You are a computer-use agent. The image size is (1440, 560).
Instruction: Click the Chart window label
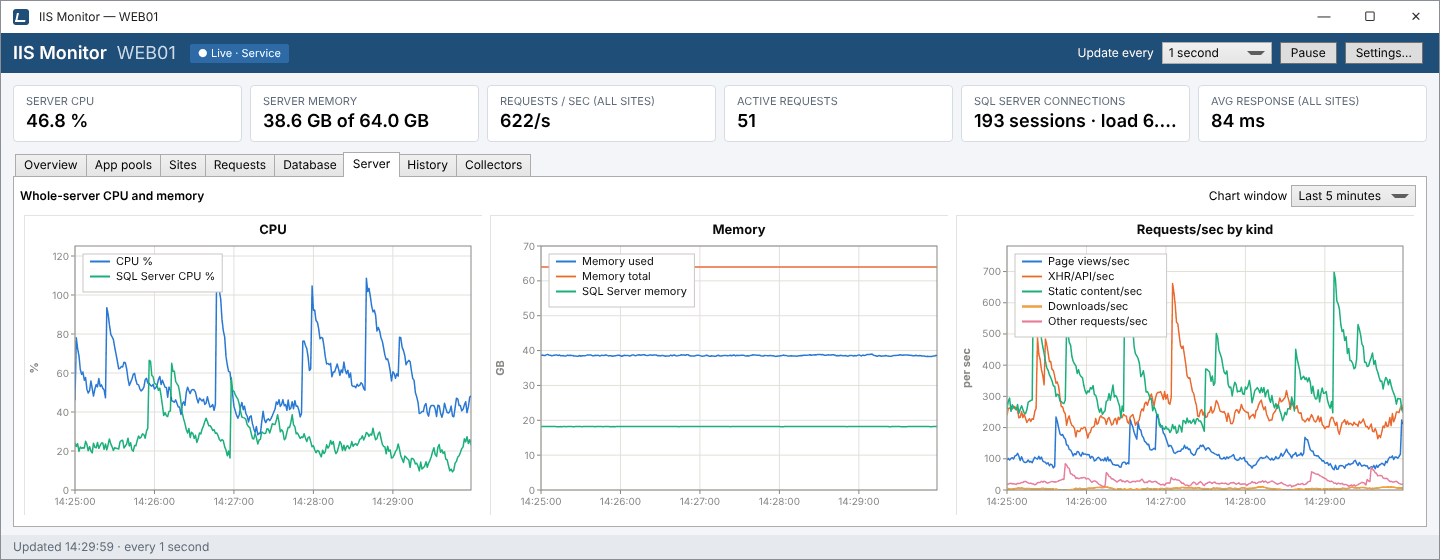[1246, 196]
